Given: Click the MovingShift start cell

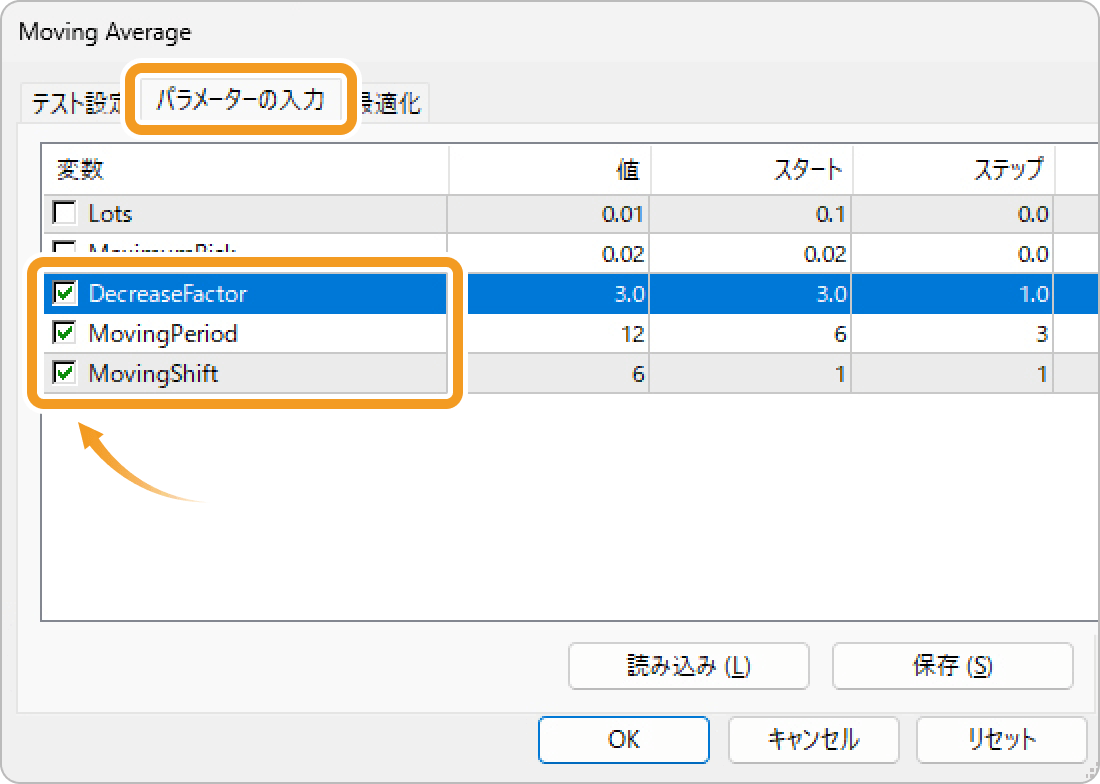Looking at the screenshot, I should [751, 375].
